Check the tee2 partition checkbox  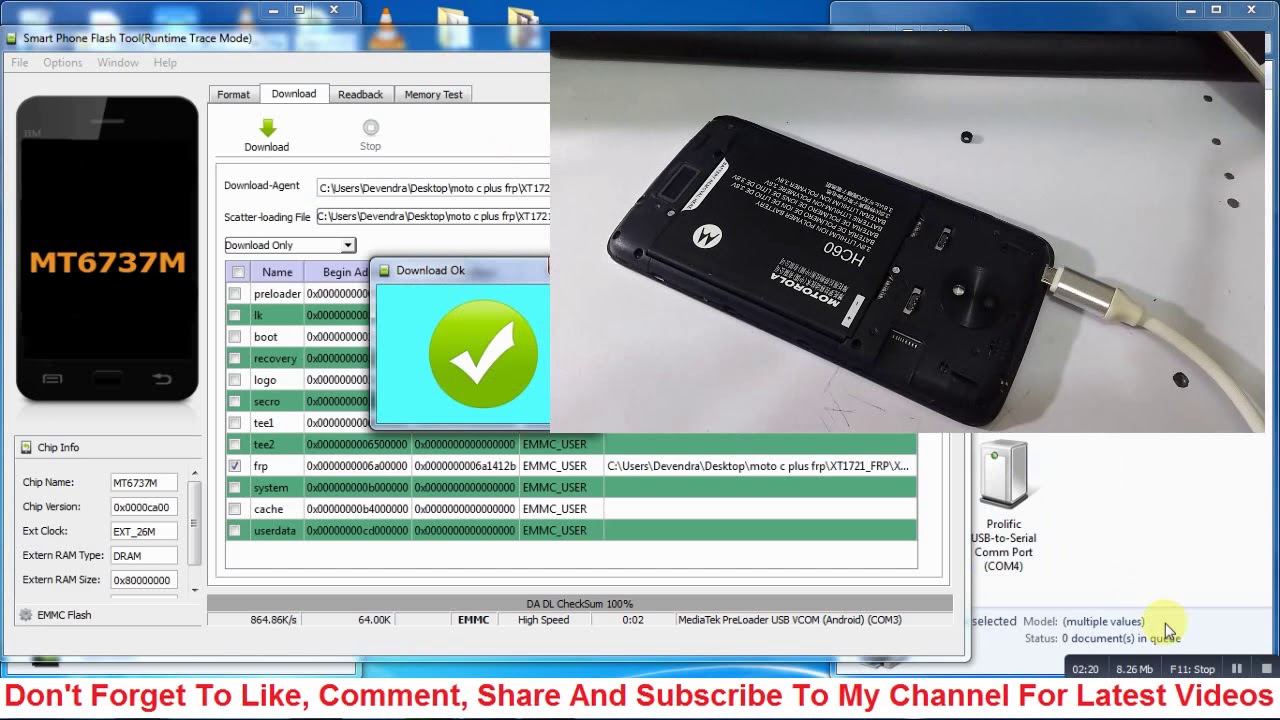pyautogui.click(x=235, y=444)
